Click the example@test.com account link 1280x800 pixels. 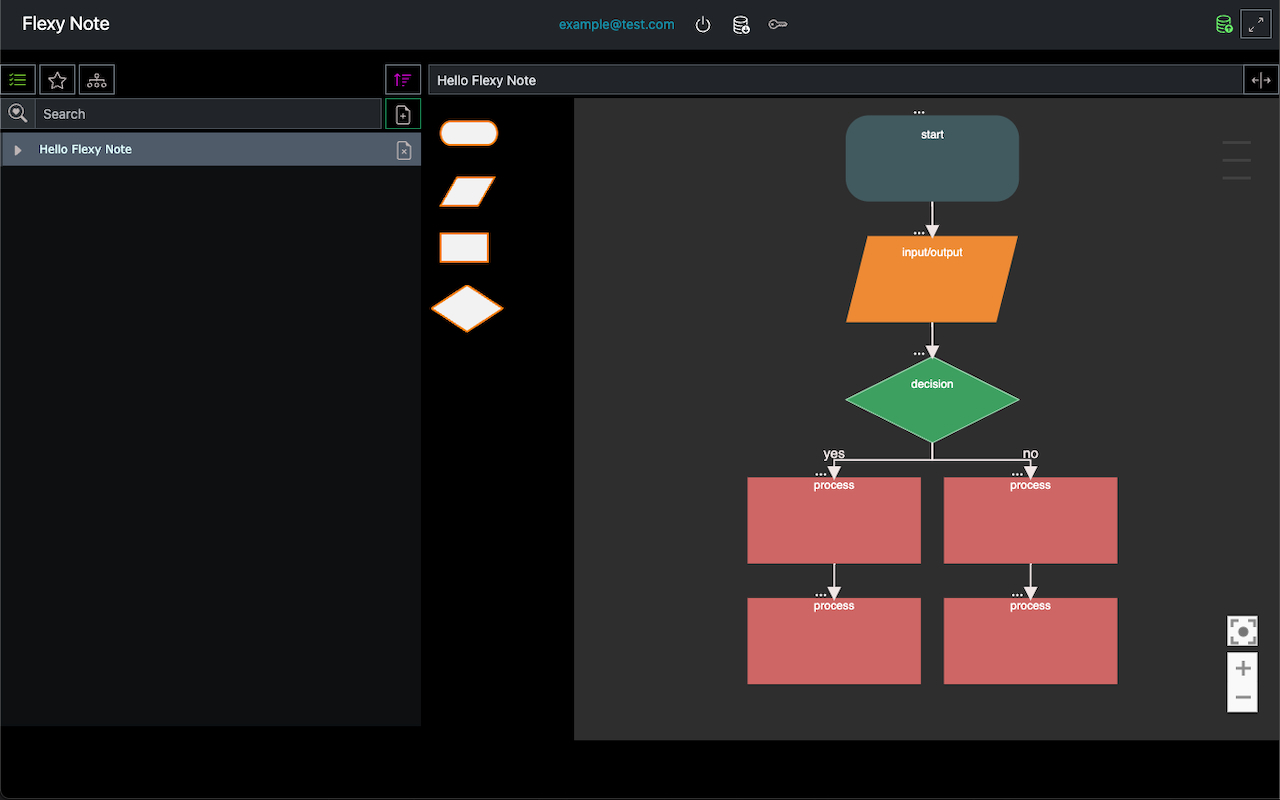616,25
